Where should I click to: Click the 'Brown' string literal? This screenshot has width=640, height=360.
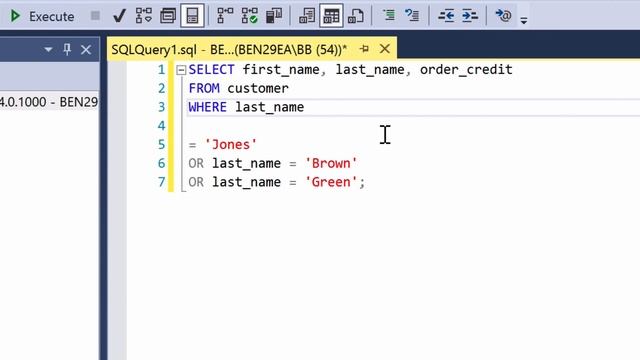pyautogui.click(x=331, y=163)
